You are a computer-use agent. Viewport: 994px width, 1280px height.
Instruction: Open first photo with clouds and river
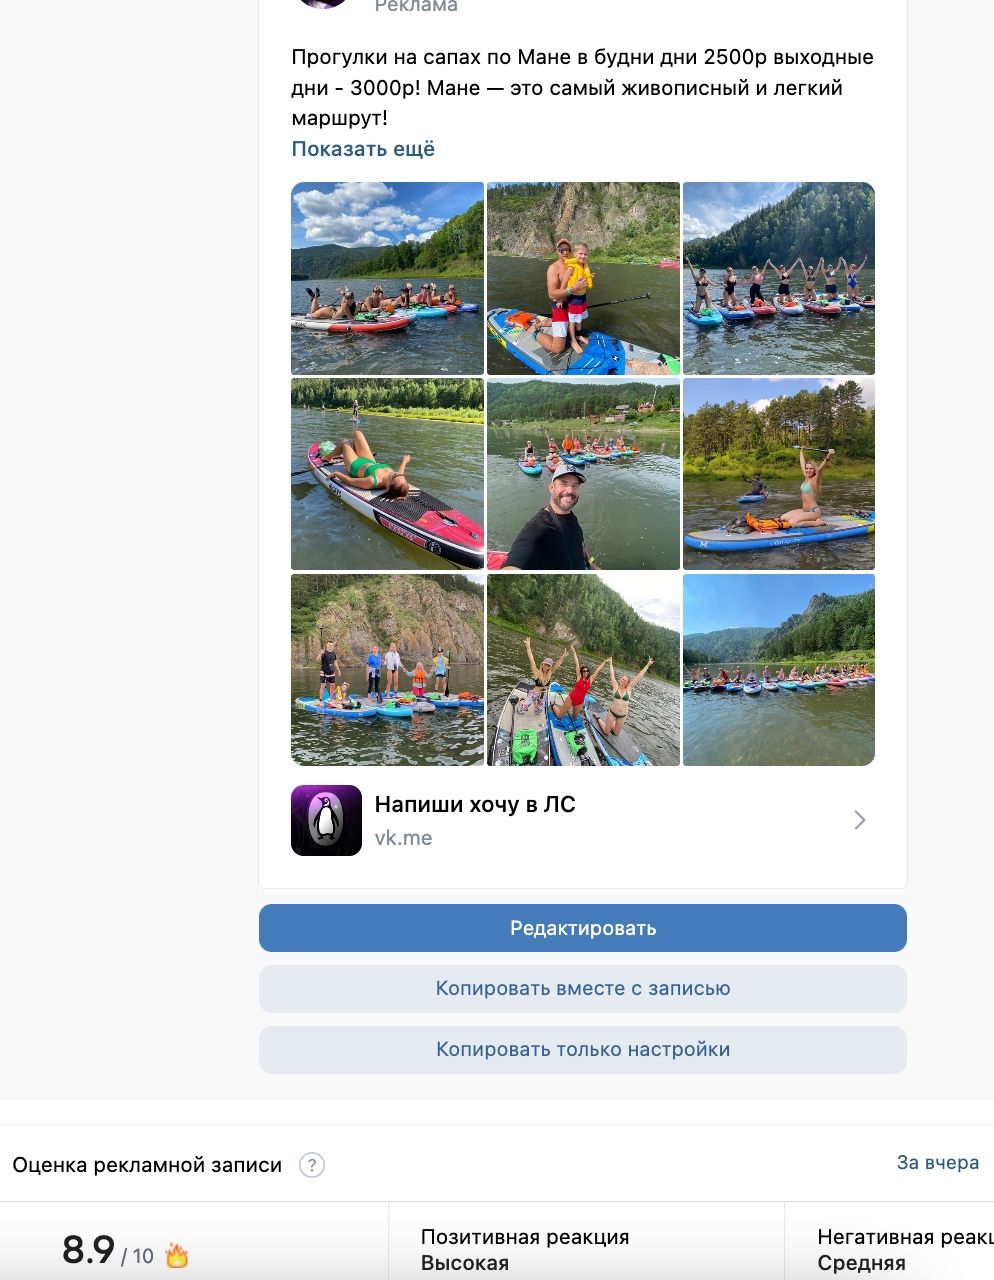[x=387, y=278]
